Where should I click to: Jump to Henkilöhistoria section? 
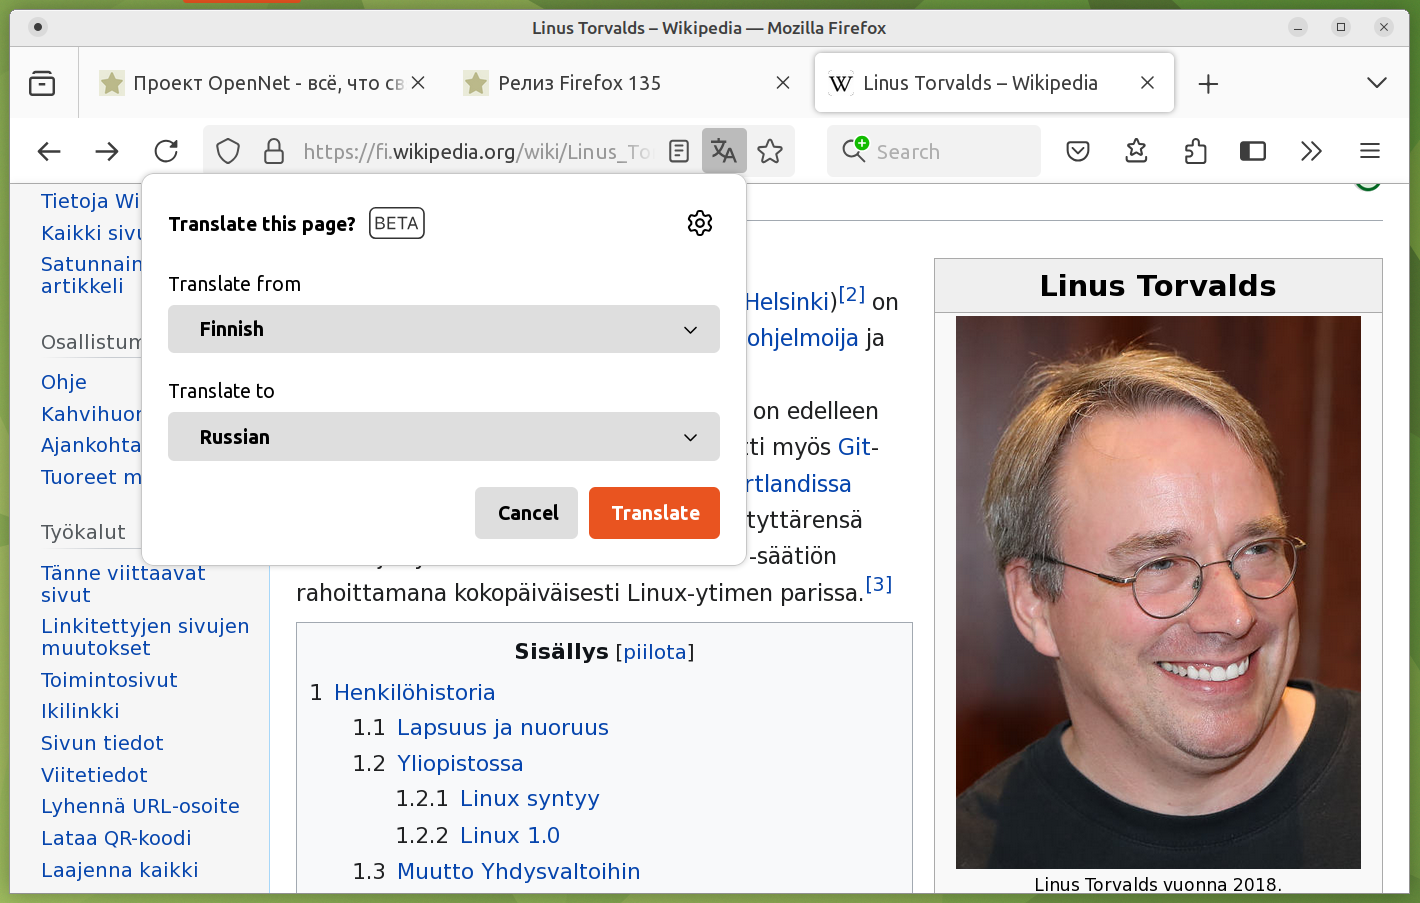click(414, 693)
